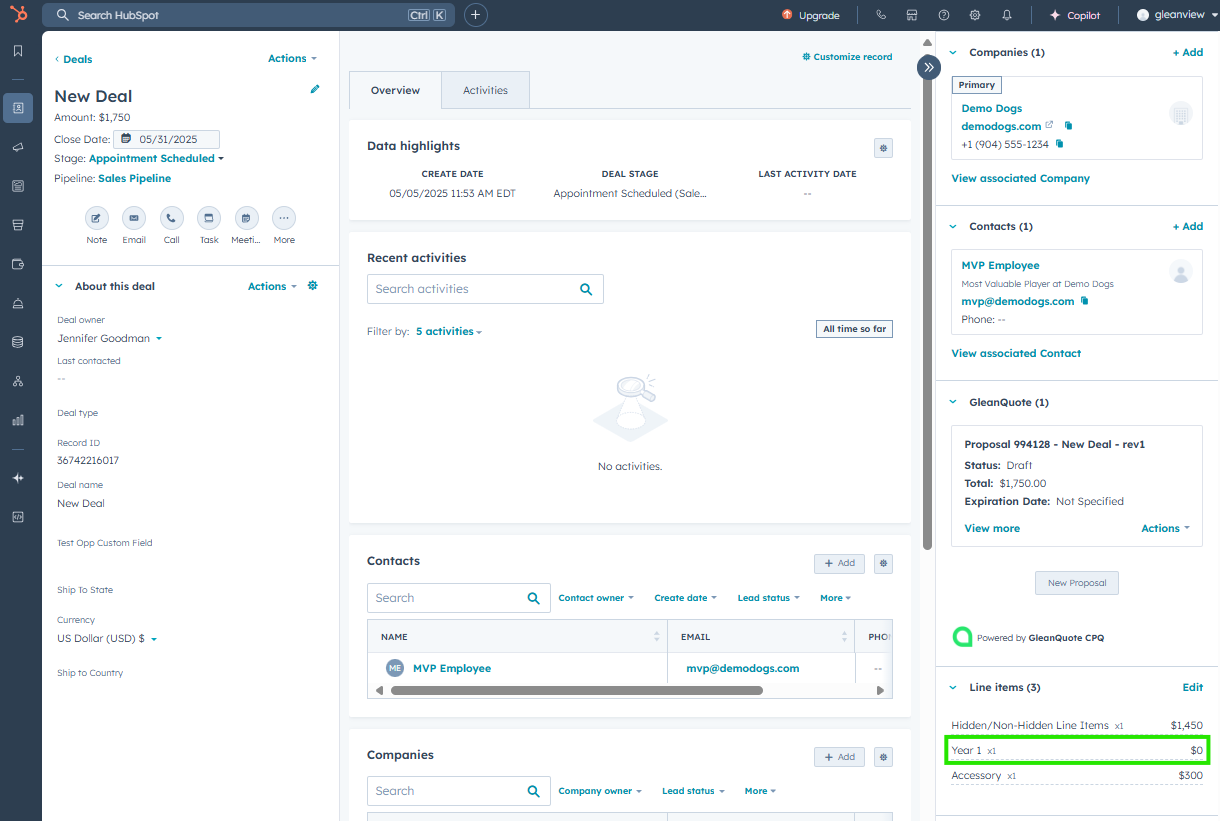
Task: Open Data highlights gear settings
Action: [883, 148]
